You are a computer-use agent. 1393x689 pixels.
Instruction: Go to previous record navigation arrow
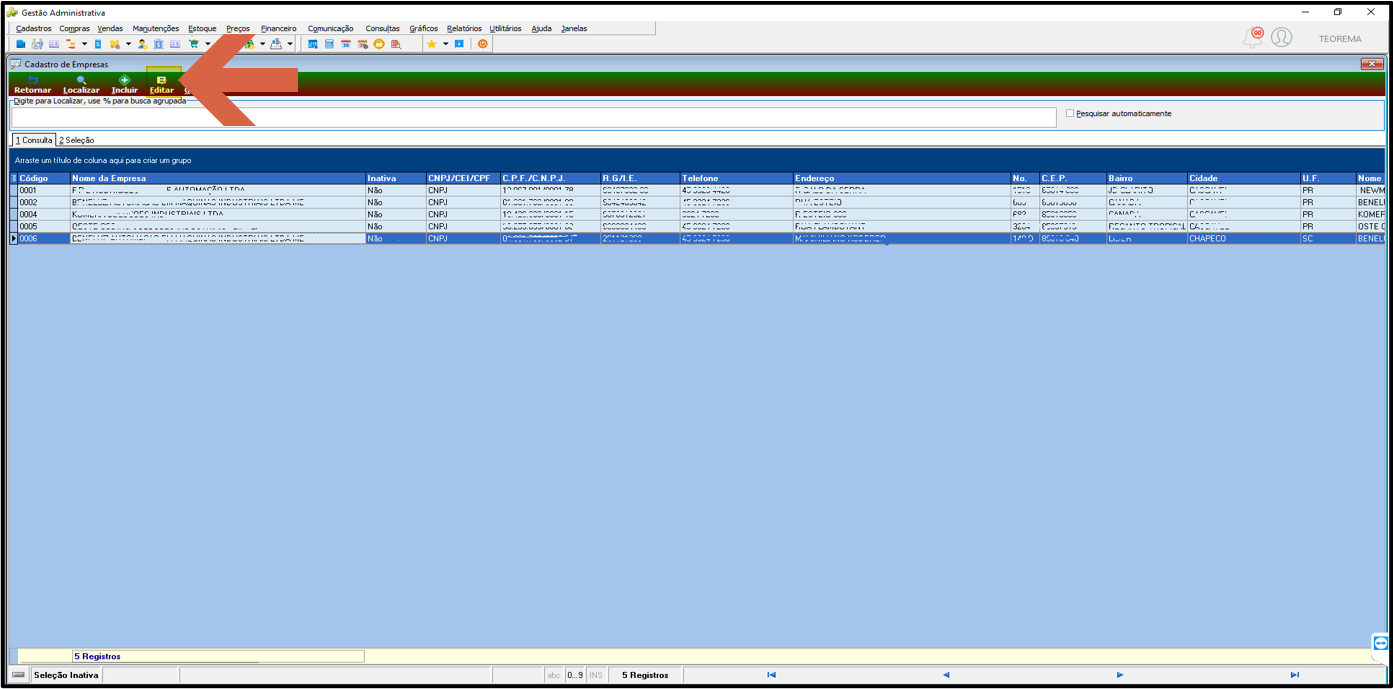[x=946, y=675]
